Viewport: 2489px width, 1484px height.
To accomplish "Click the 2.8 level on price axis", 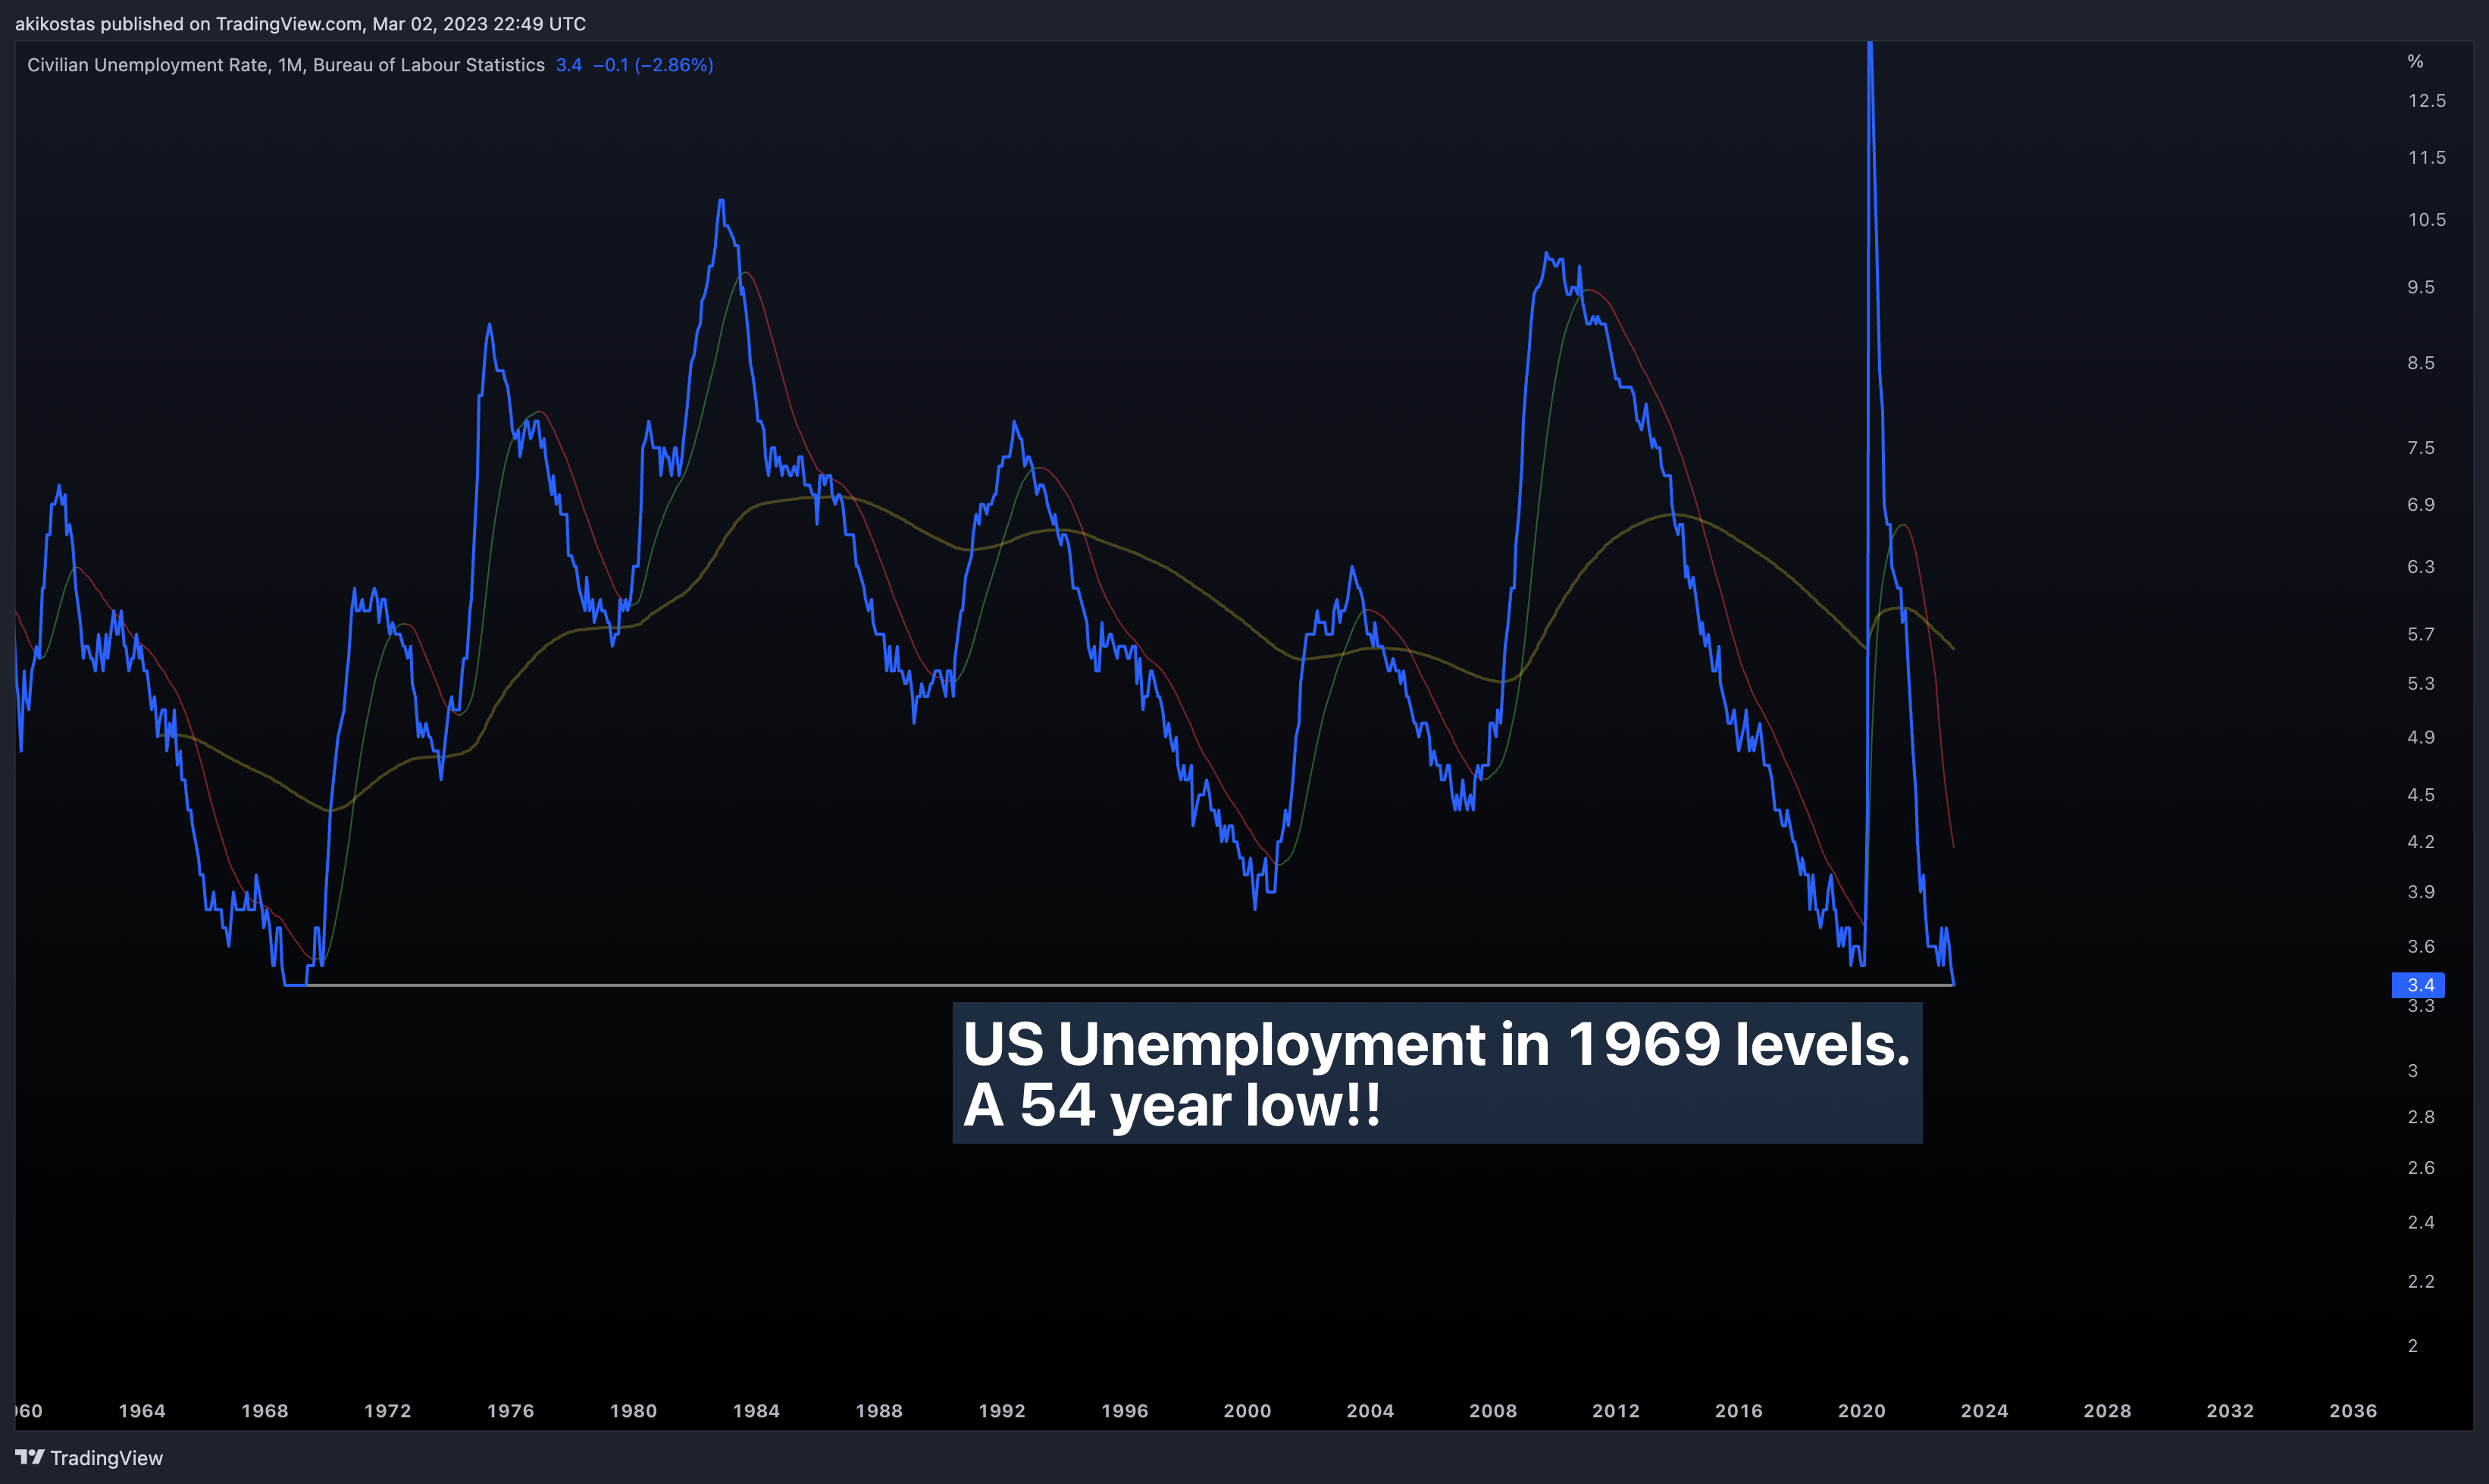I will pos(2421,1117).
